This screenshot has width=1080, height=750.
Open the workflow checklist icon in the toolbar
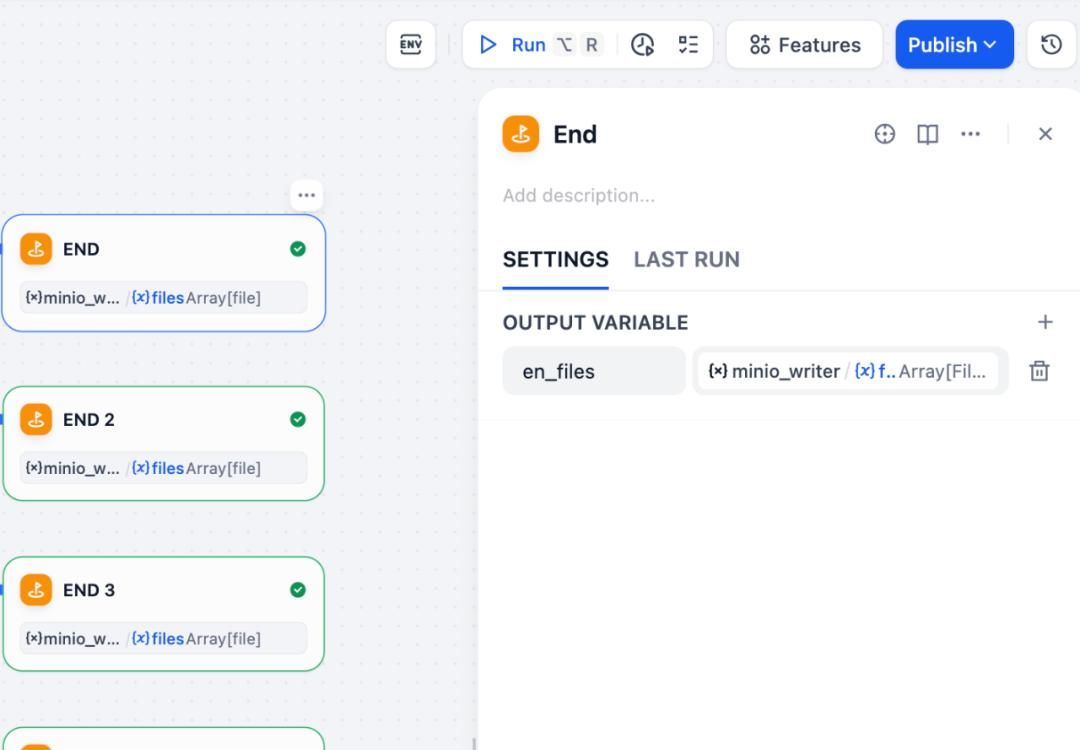[687, 45]
